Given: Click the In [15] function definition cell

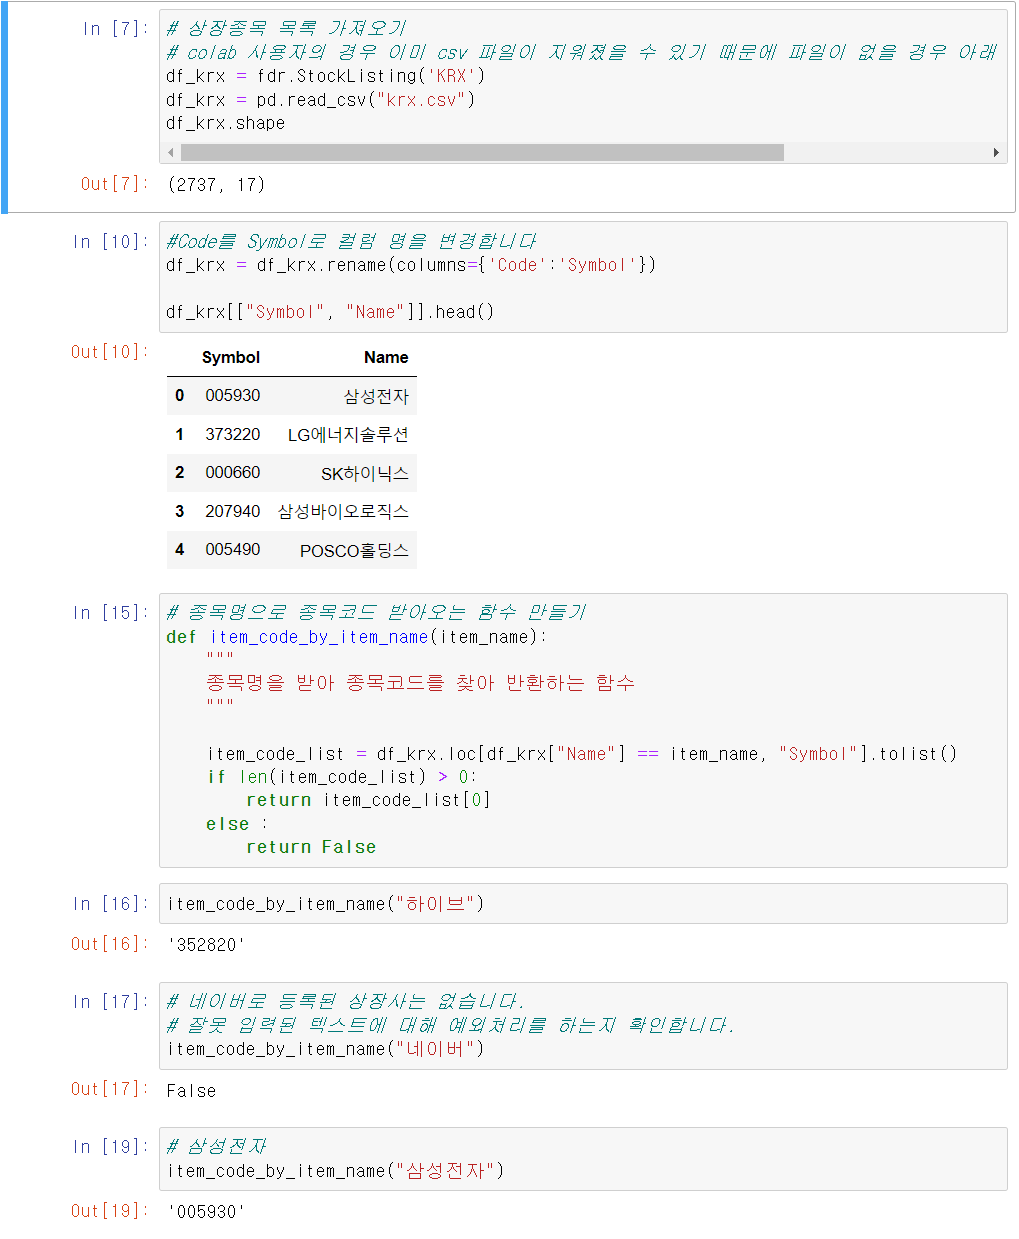Looking at the screenshot, I should pos(583,730).
